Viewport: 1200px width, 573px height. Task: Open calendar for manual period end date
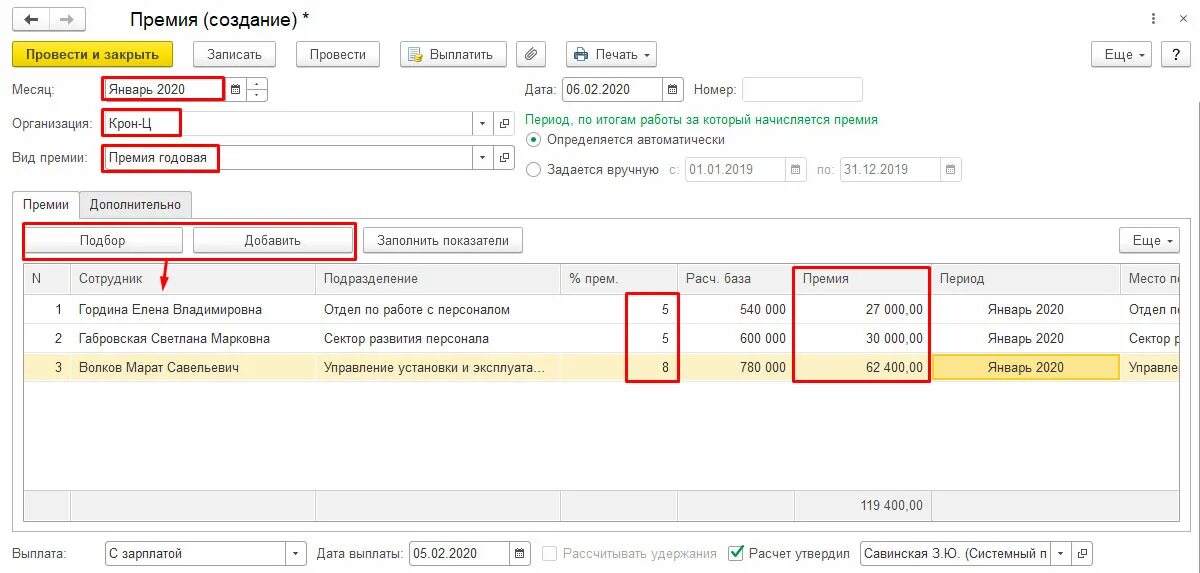coord(951,170)
